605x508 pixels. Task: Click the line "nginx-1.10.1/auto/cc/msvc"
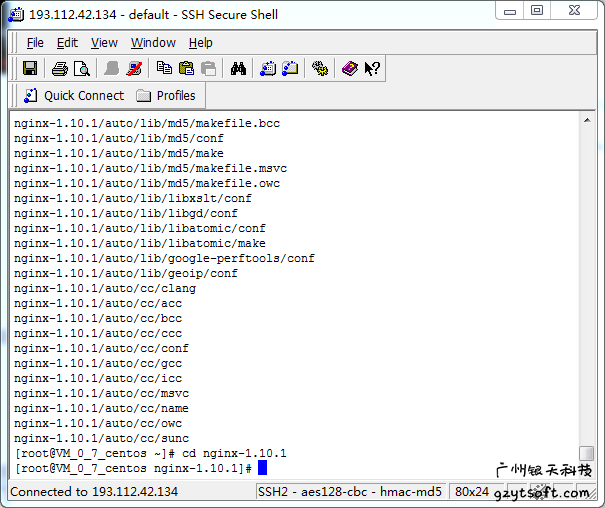coord(101,393)
